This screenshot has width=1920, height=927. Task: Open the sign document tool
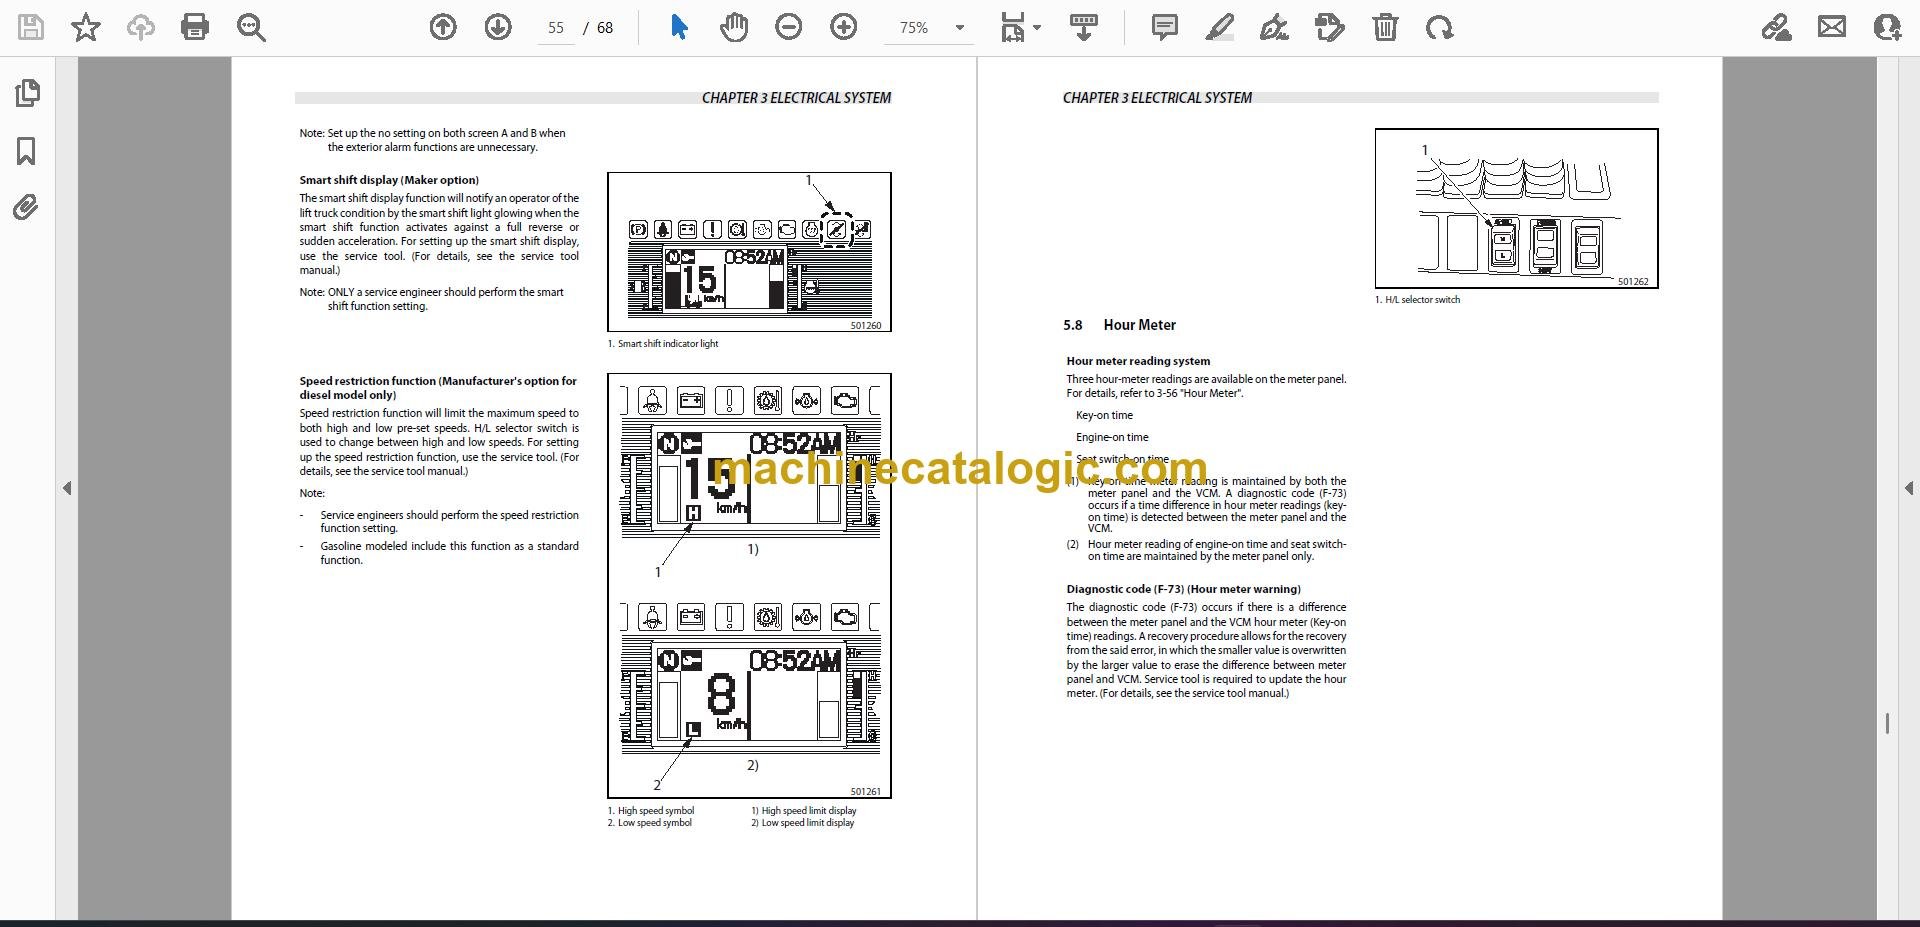[x=1274, y=27]
